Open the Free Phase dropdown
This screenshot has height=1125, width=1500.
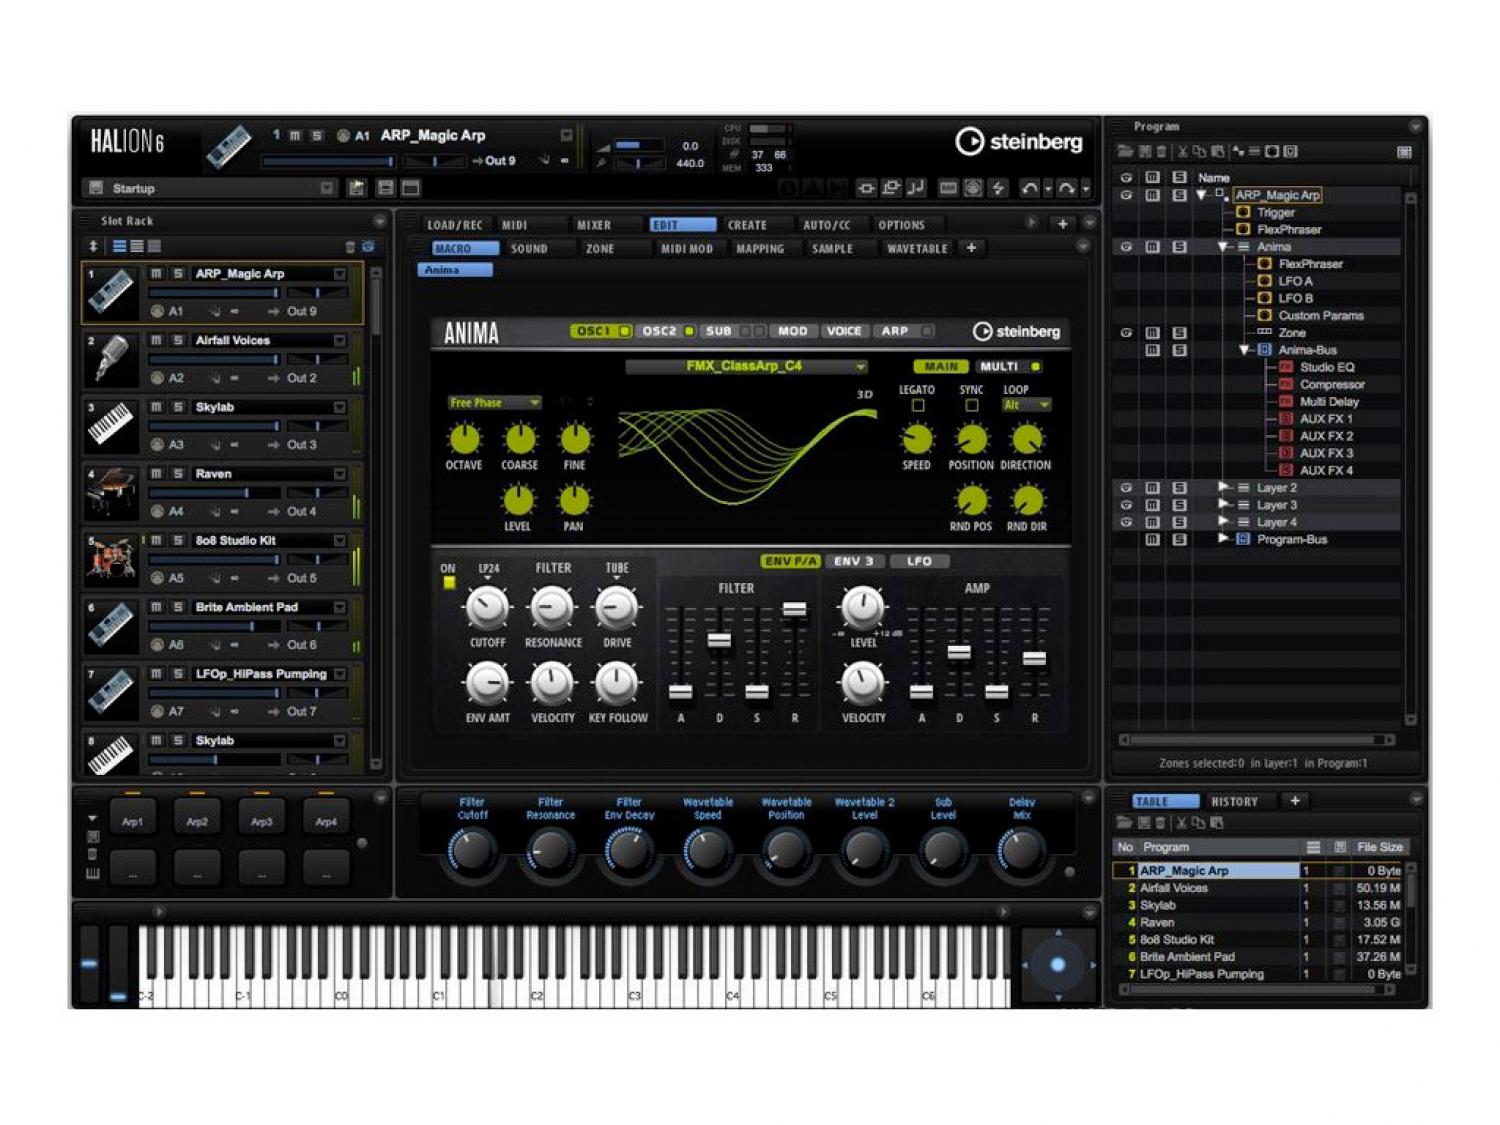[x=493, y=403]
